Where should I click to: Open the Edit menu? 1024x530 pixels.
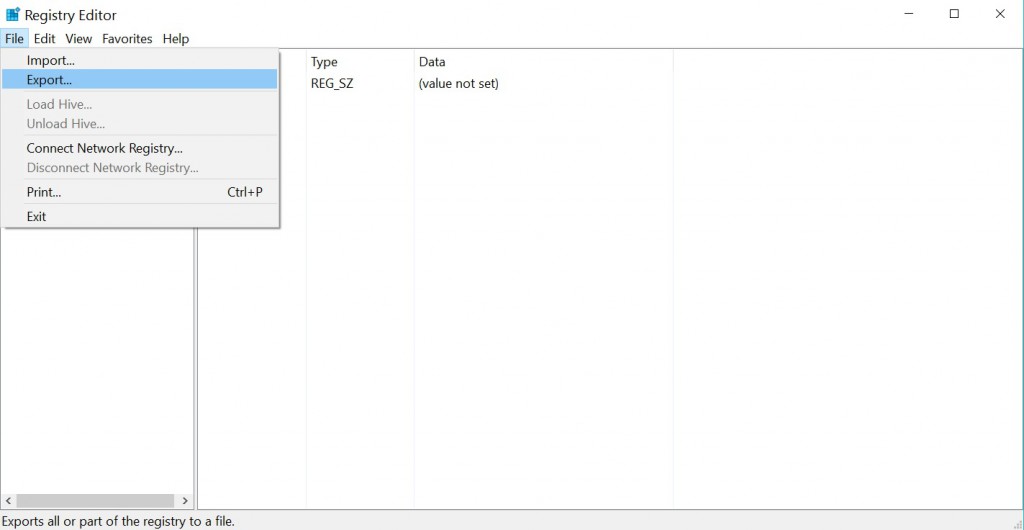coord(44,39)
